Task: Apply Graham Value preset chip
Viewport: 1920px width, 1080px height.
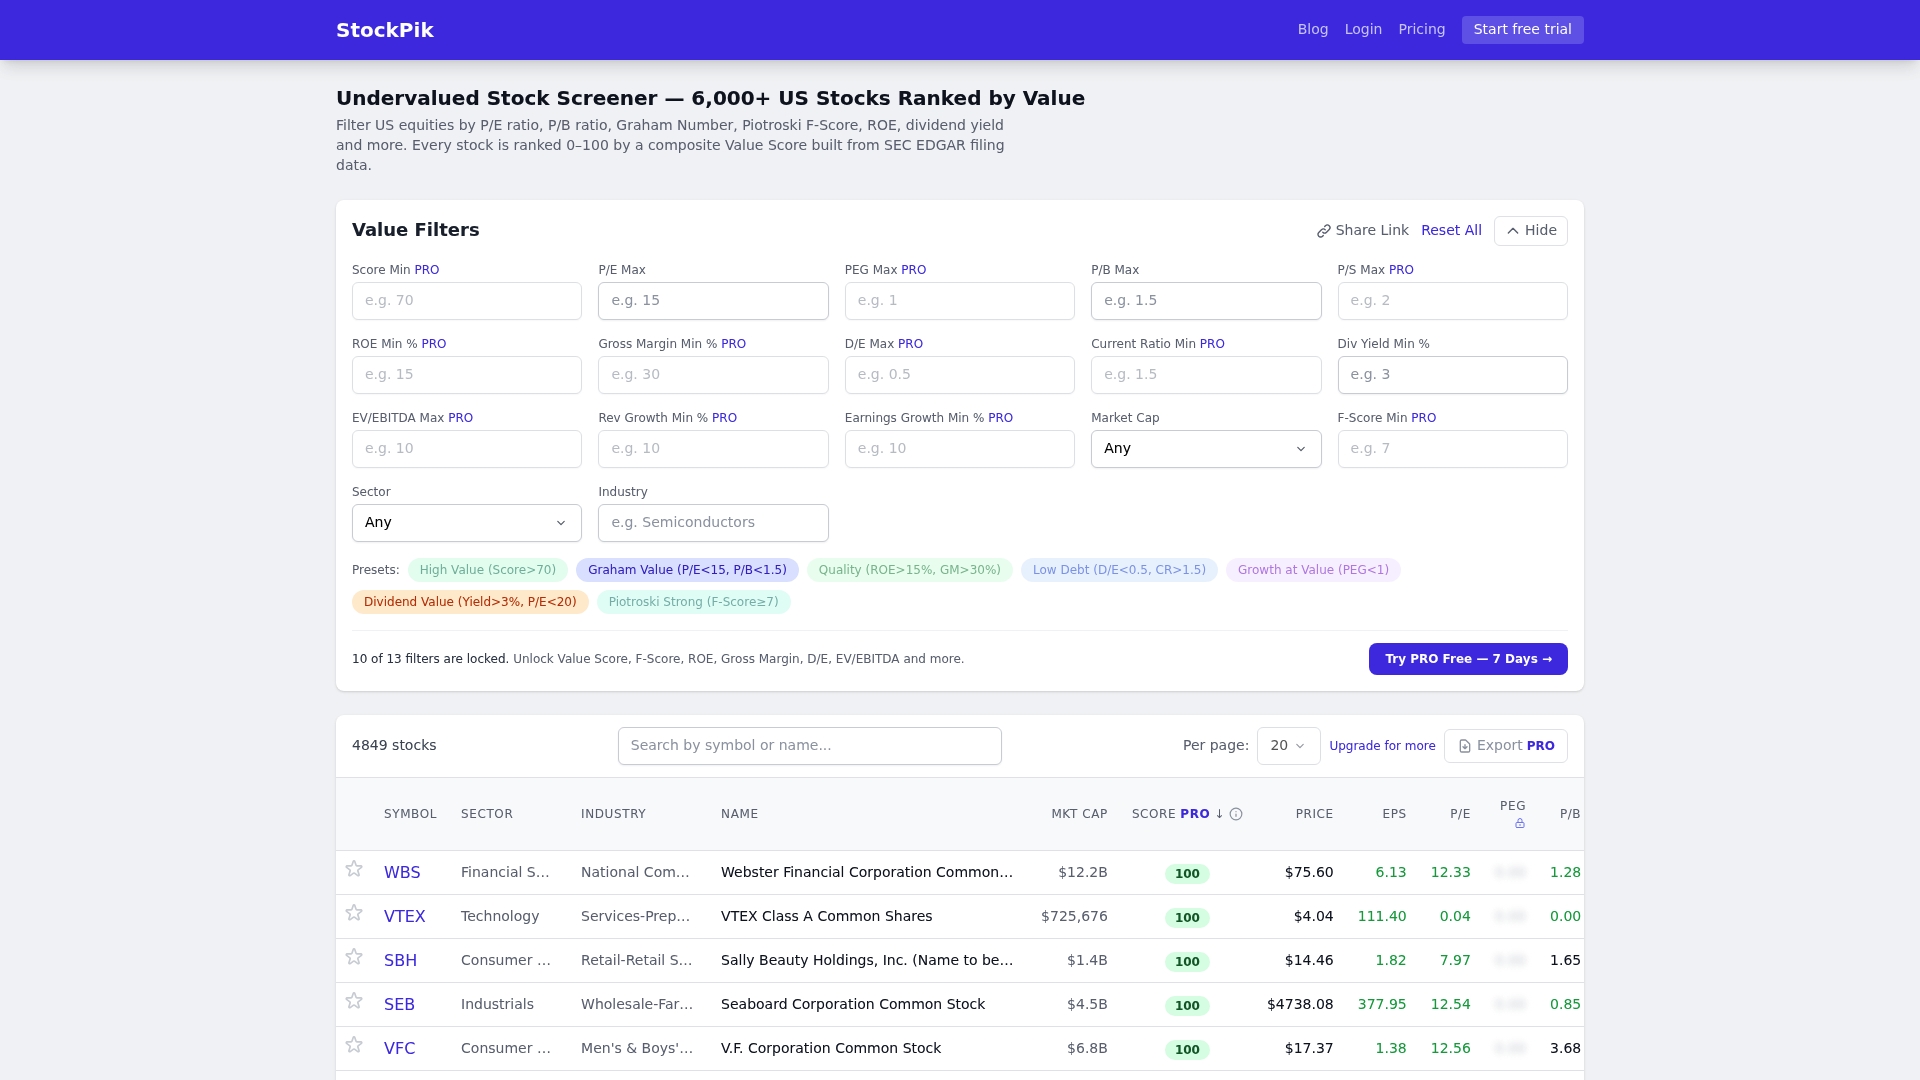Action: pyautogui.click(x=687, y=570)
